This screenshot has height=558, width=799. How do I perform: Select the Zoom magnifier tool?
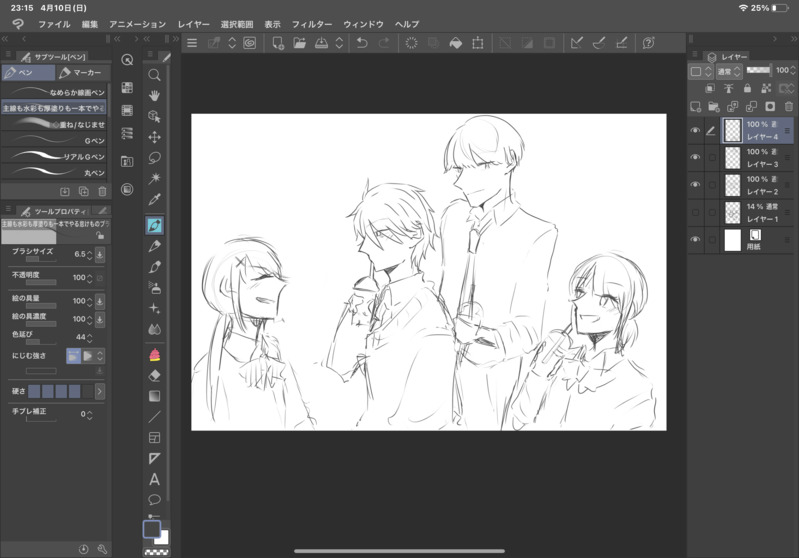tap(154, 75)
